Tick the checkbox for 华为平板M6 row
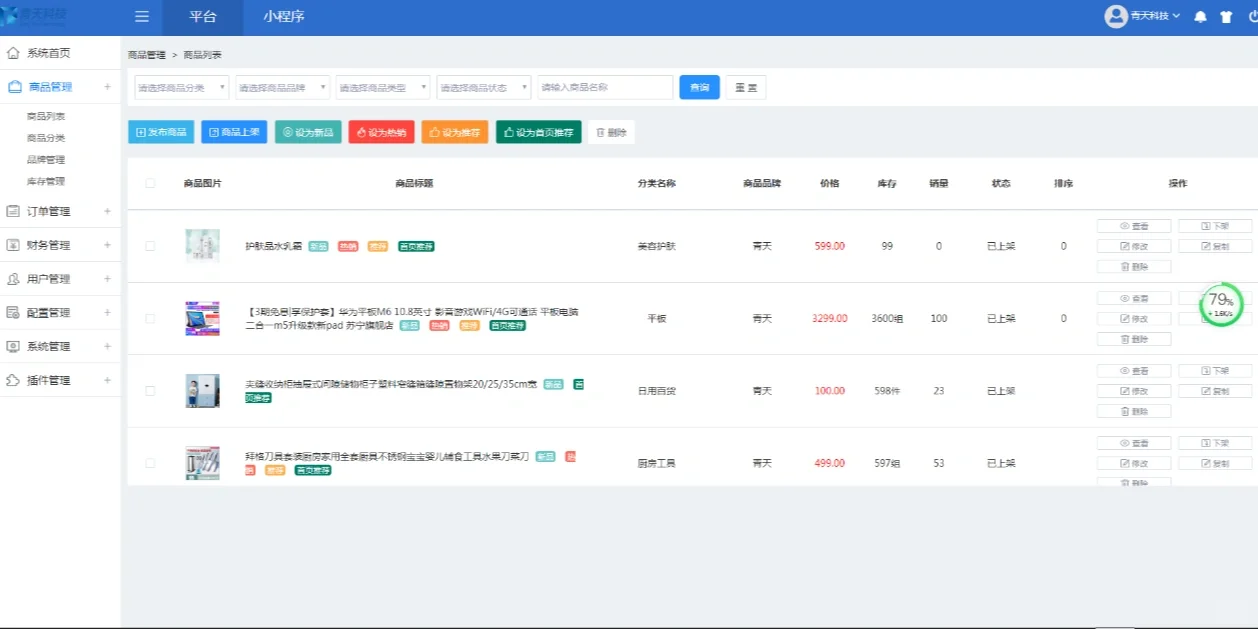1258x629 pixels. tap(150, 319)
